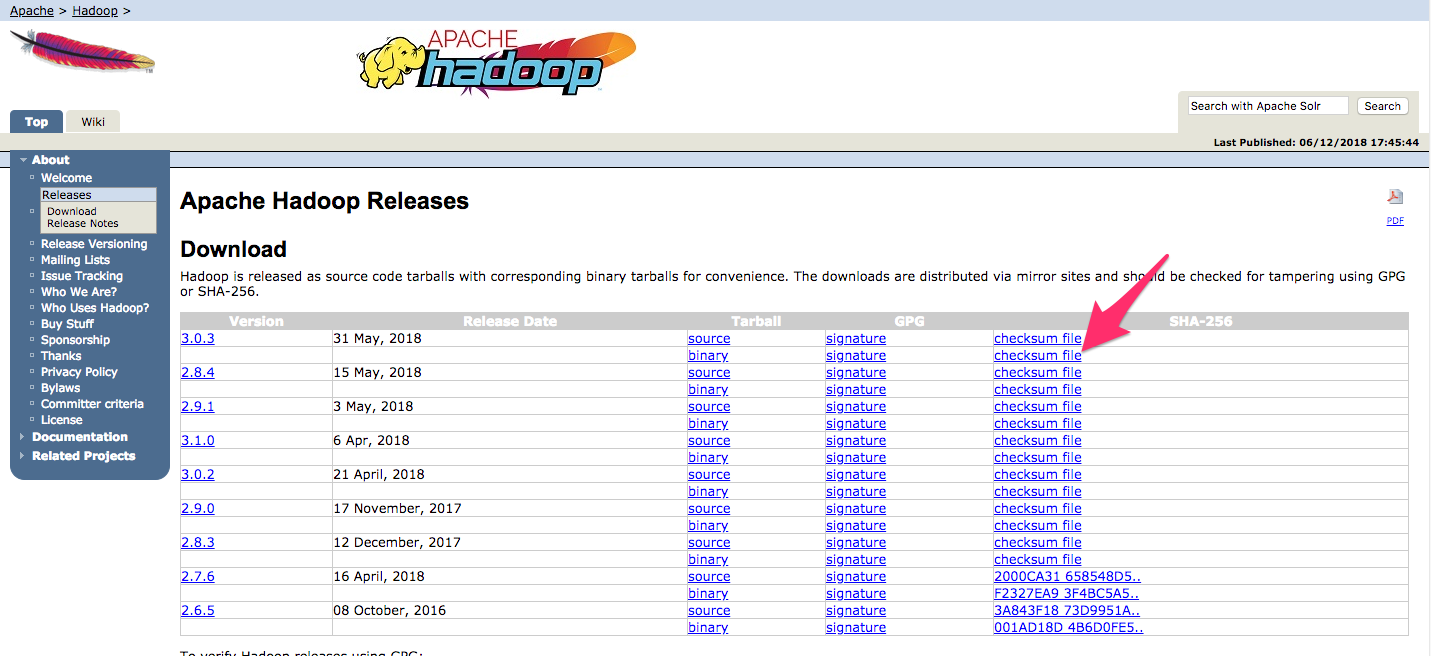This screenshot has width=1431, height=656.
Task: Download the 2.6.5 binary tarball
Action: click(708, 628)
